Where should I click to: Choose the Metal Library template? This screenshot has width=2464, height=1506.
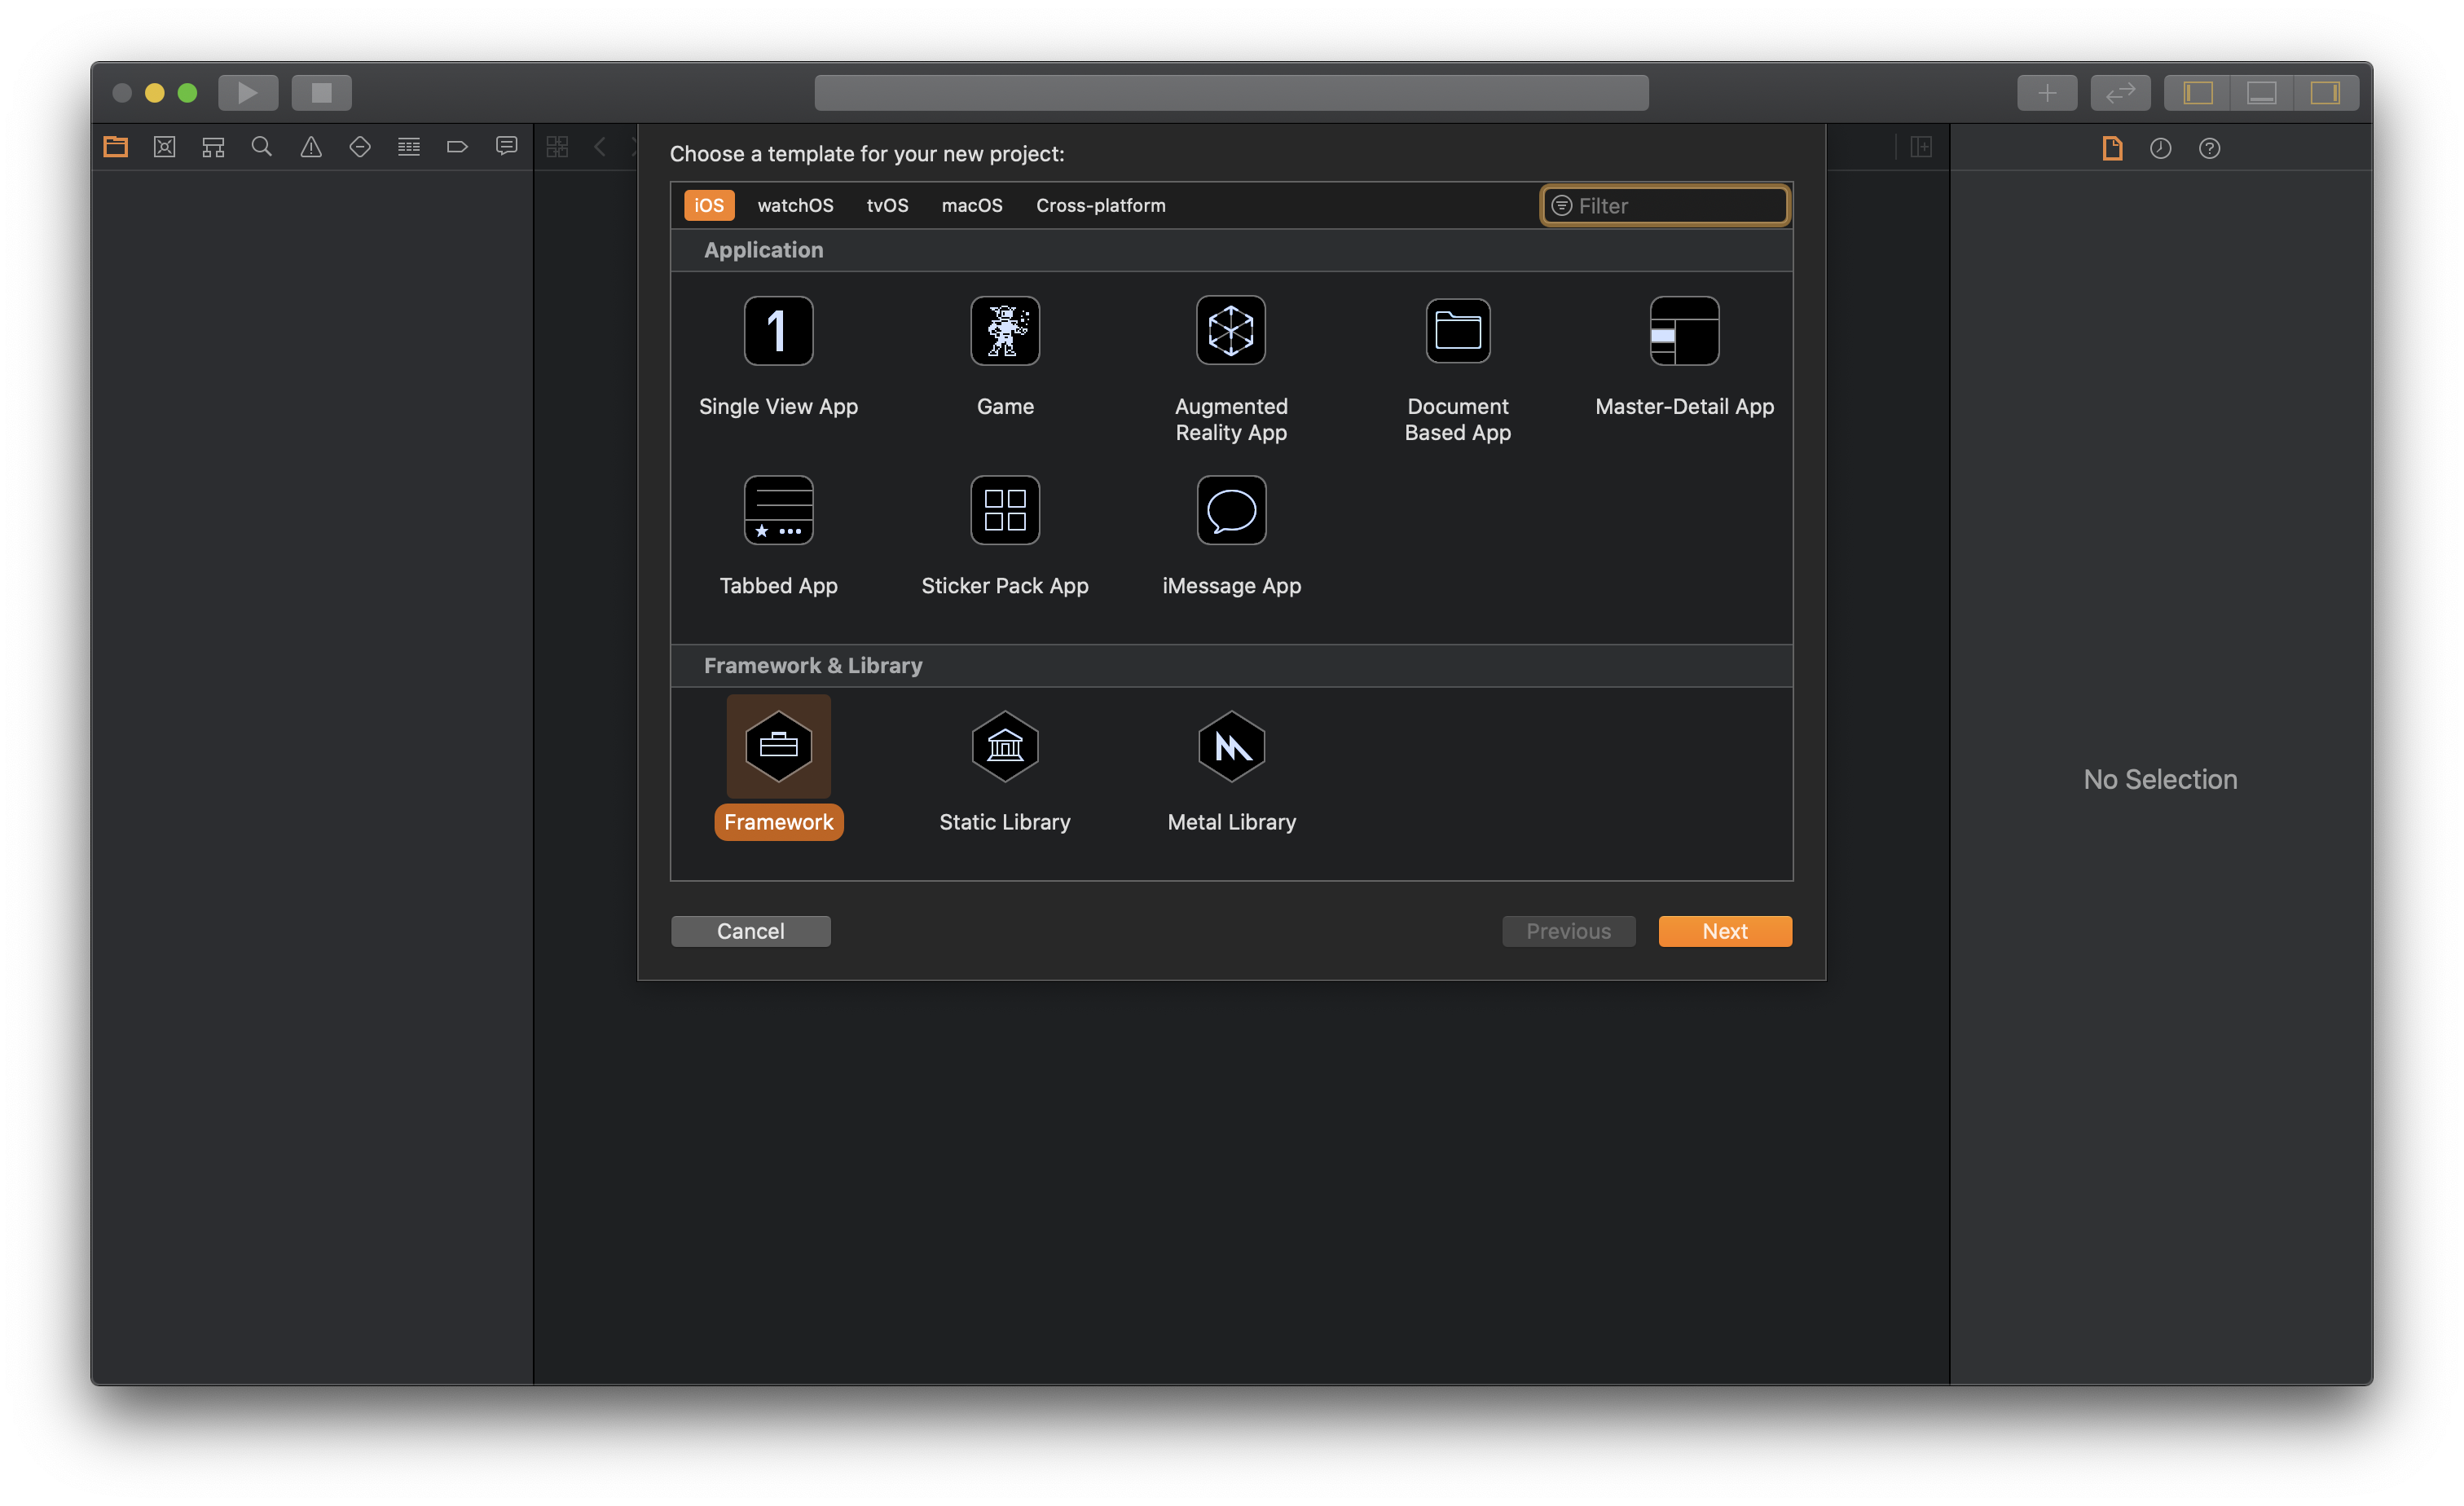1231,747
